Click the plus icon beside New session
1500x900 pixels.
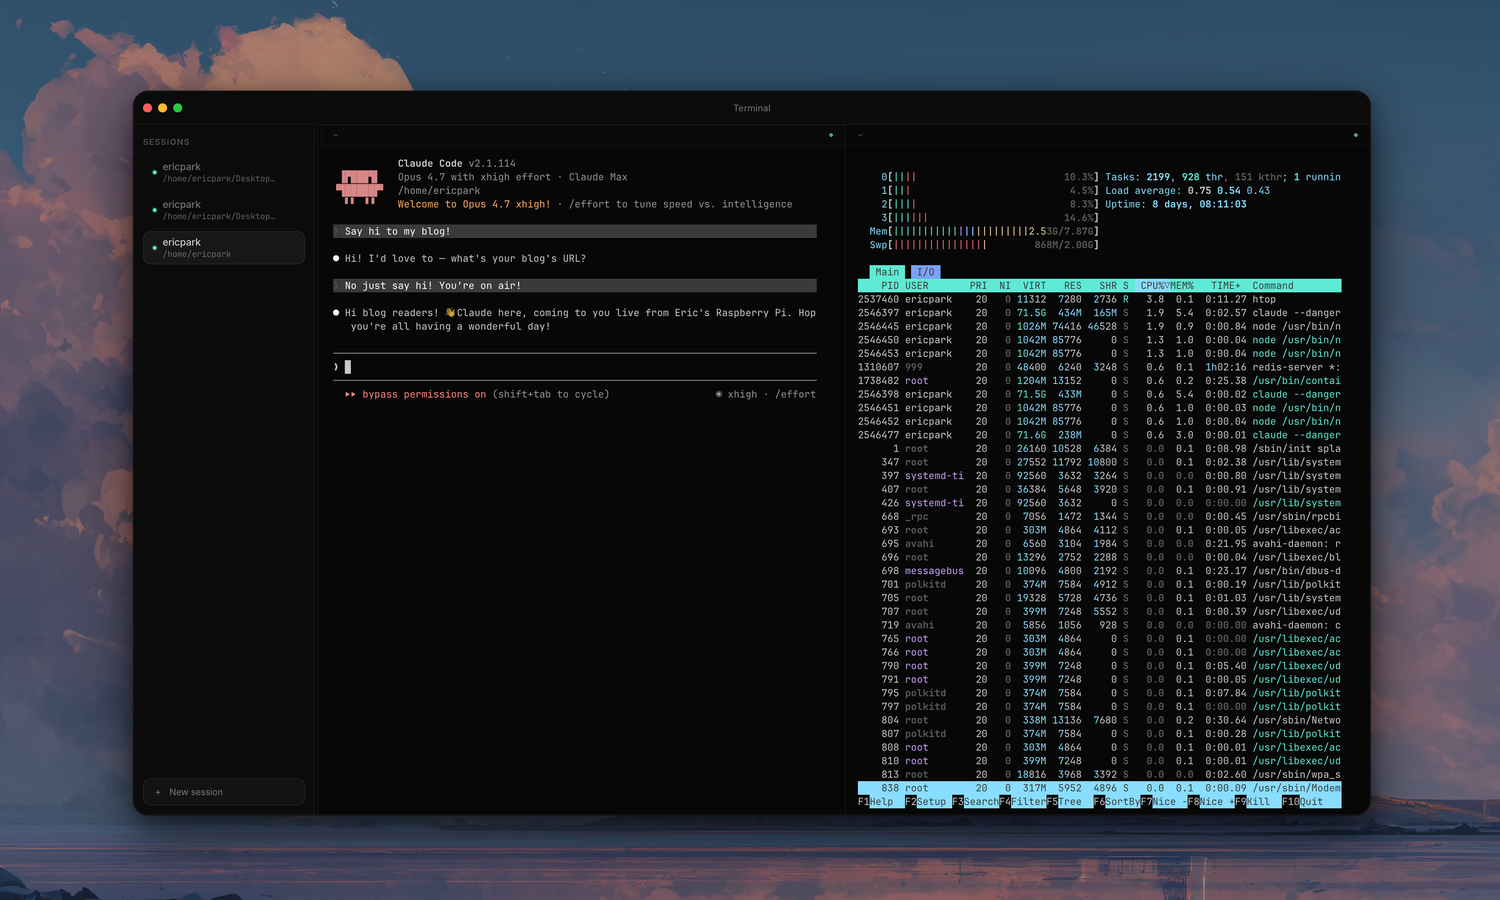158,792
